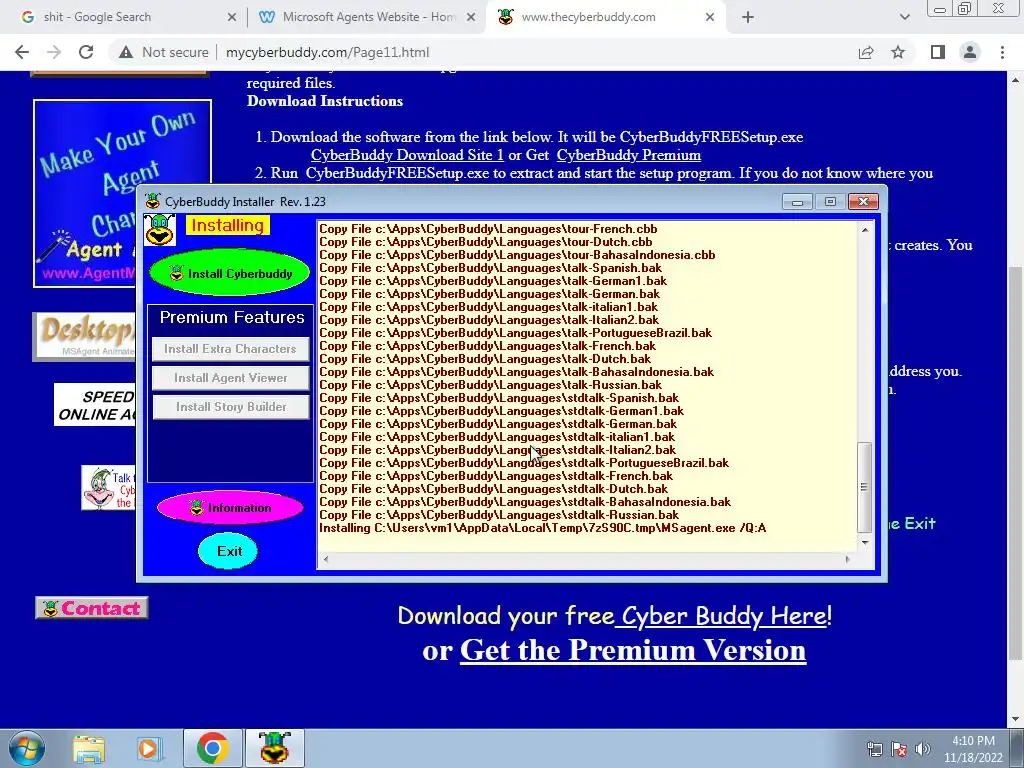1024x768 pixels.
Task: Click network tray icon
Action: click(874, 749)
